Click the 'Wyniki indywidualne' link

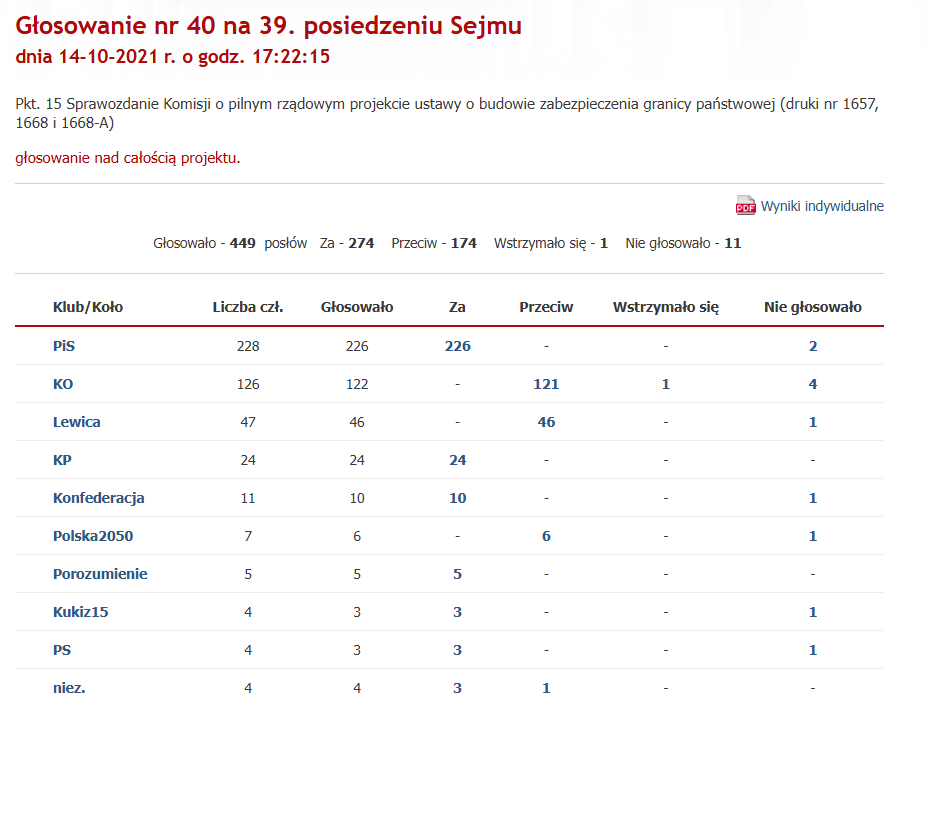point(820,206)
